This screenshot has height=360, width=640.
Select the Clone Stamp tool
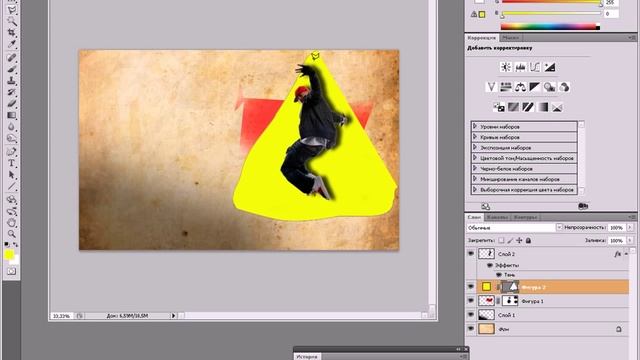12,80
